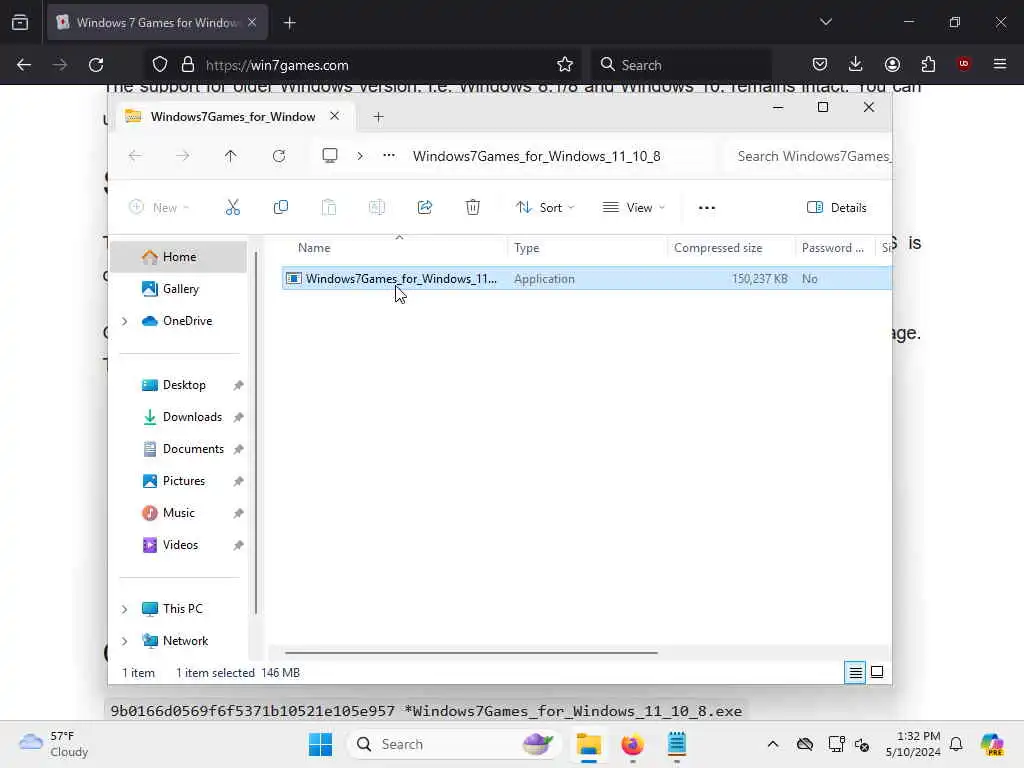Open the New dropdown in Explorer
Image resolution: width=1024 pixels, height=768 pixels.
point(159,208)
